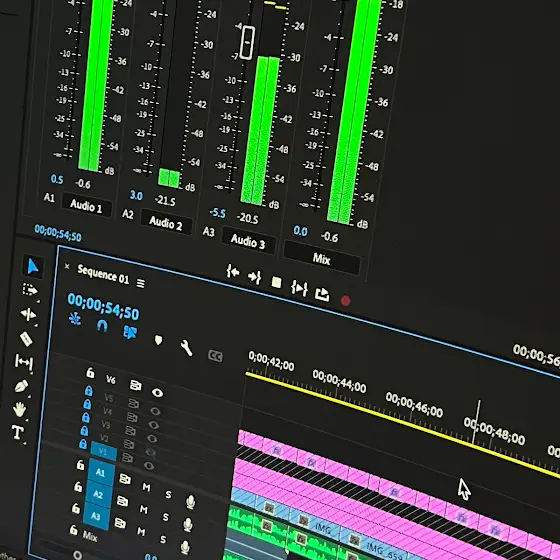Toggle sync lock on track V6
This screenshot has height=560, width=560.
click(135, 385)
